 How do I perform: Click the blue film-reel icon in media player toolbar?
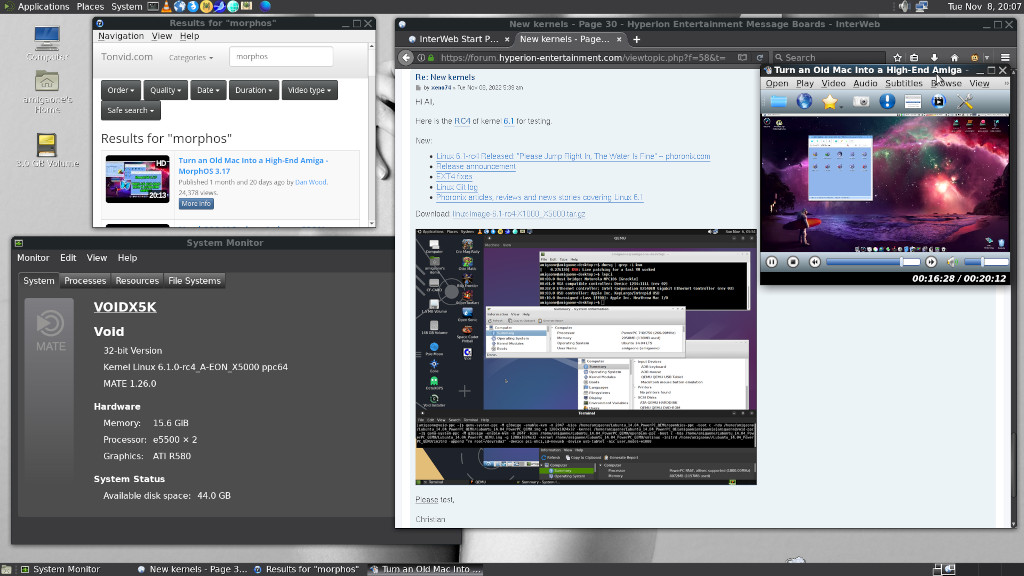point(938,101)
